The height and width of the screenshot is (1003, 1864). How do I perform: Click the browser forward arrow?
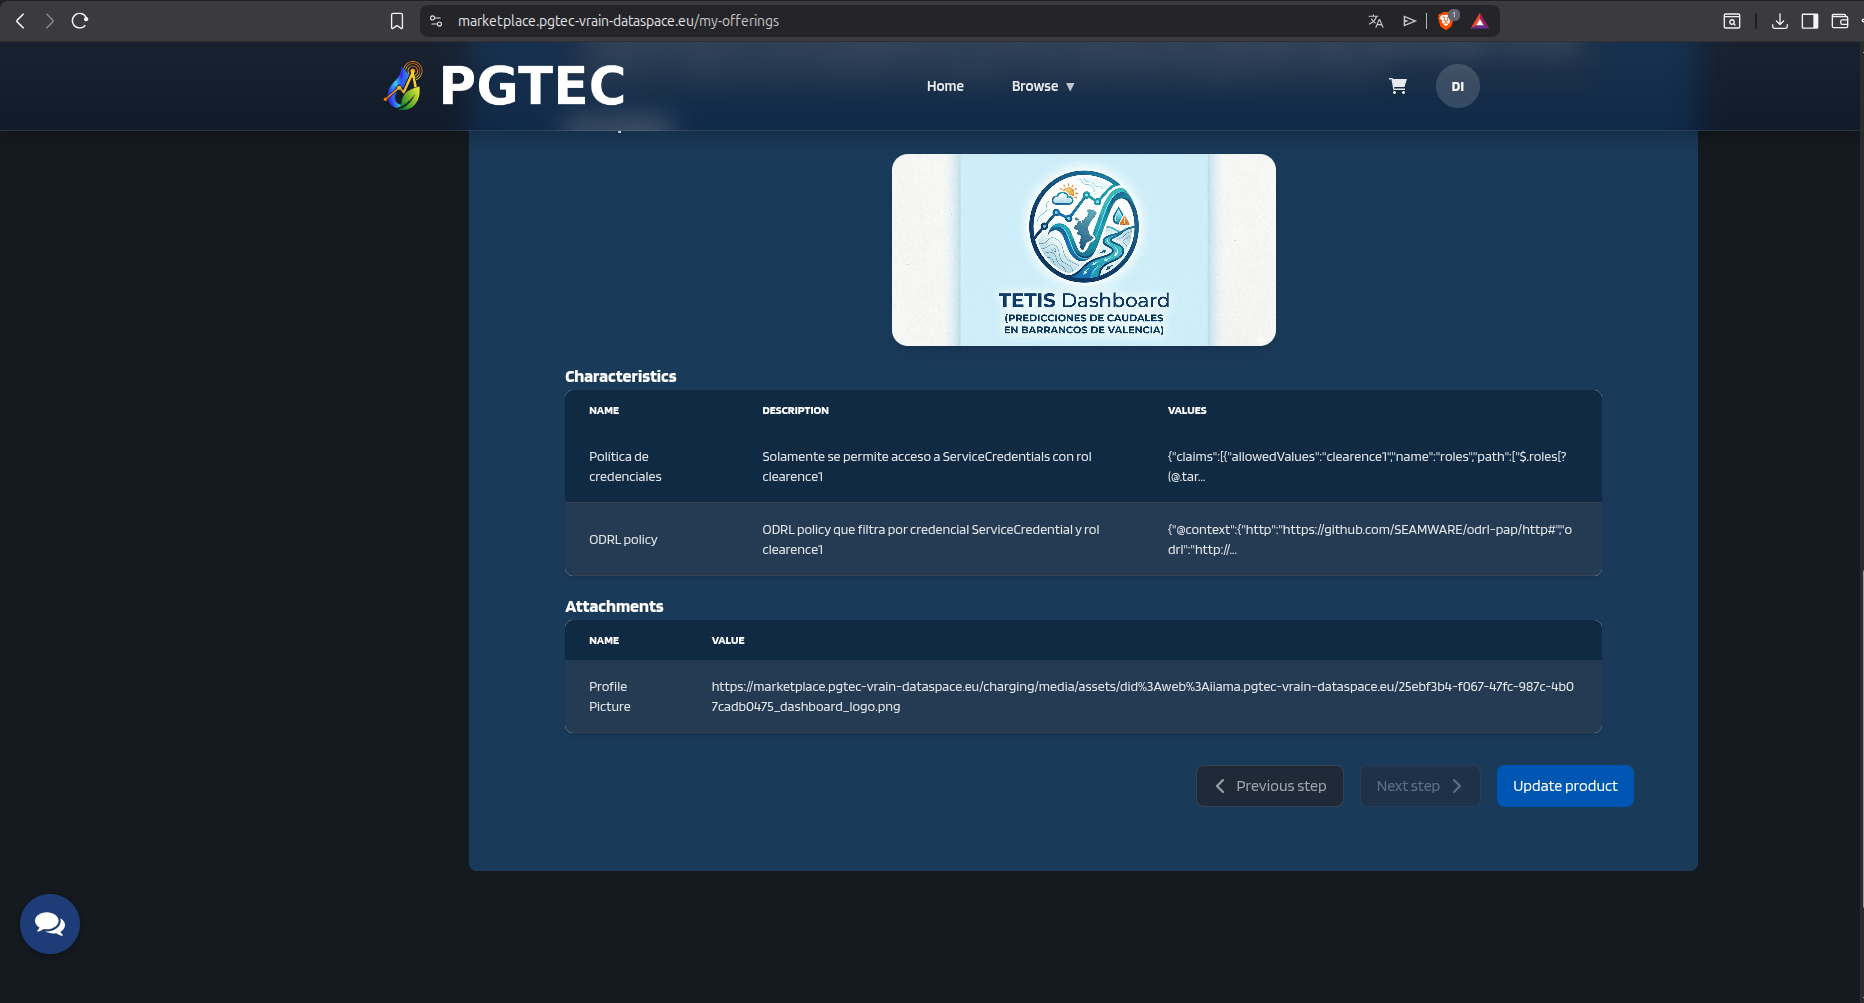pos(49,21)
